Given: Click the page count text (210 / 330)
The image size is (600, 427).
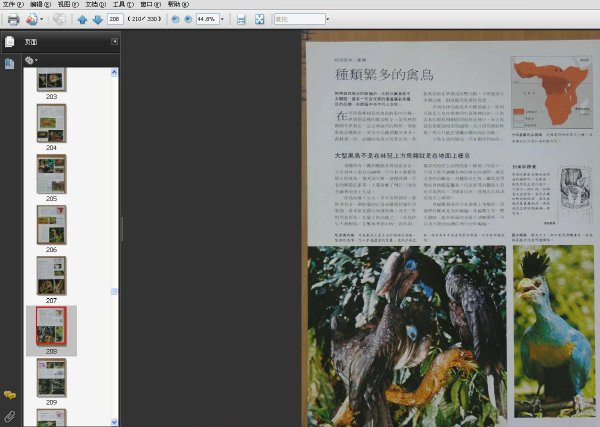Looking at the screenshot, I should [144, 19].
